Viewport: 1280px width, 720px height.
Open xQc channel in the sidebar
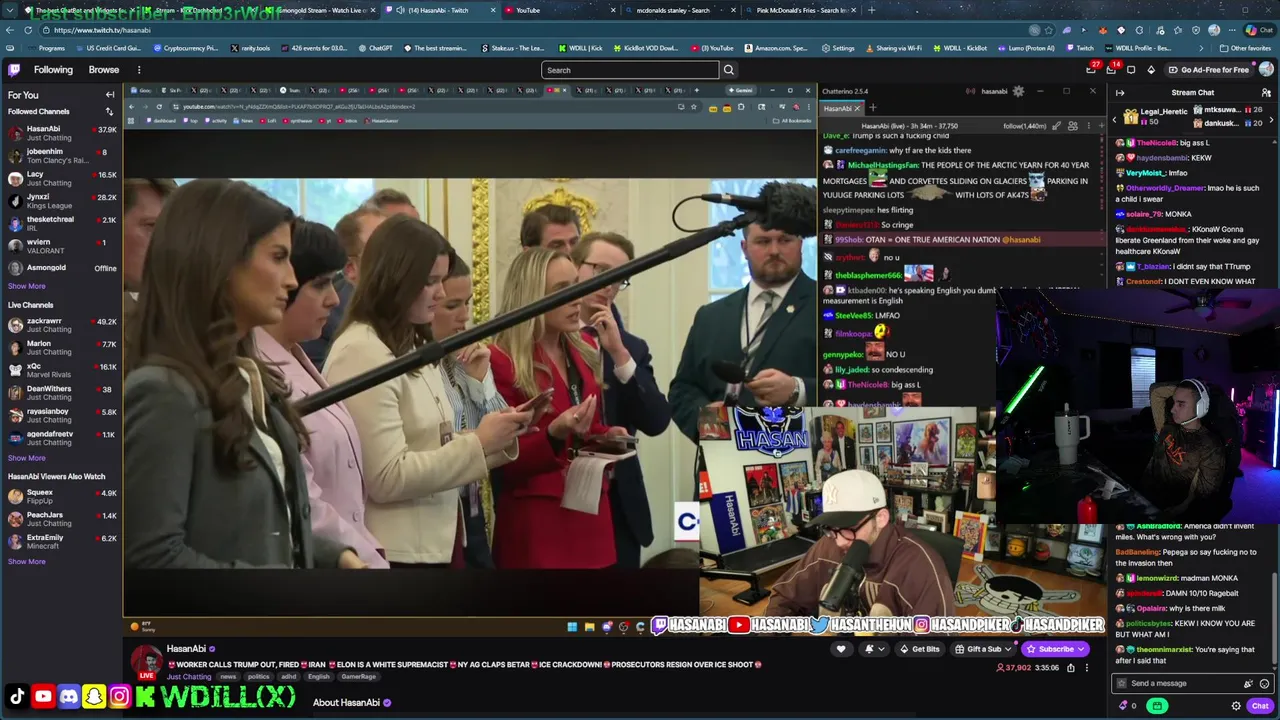coord(62,370)
